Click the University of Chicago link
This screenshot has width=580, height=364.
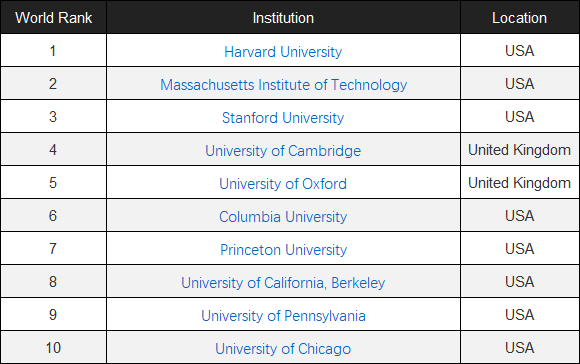283,348
